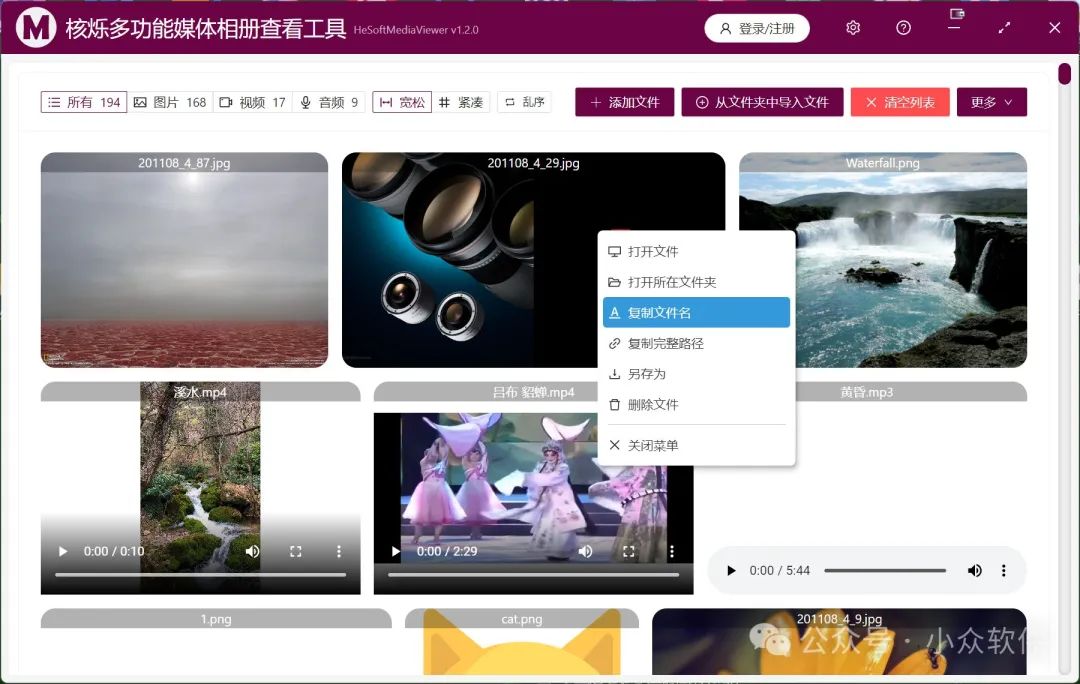The width and height of the screenshot is (1080, 684).
Task: Open more options for 溪水.mp4 player
Action: (x=338, y=551)
